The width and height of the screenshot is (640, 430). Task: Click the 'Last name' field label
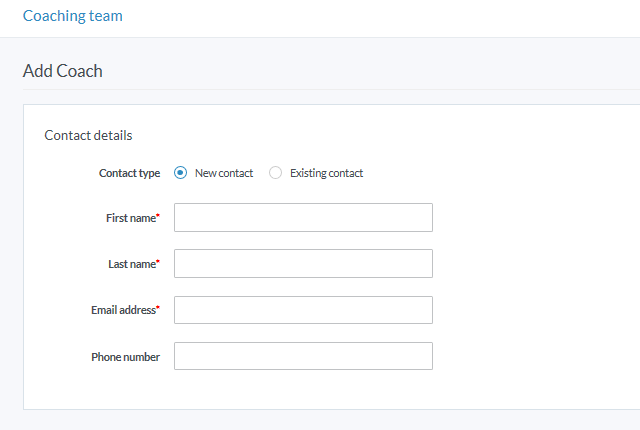tap(131, 264)
